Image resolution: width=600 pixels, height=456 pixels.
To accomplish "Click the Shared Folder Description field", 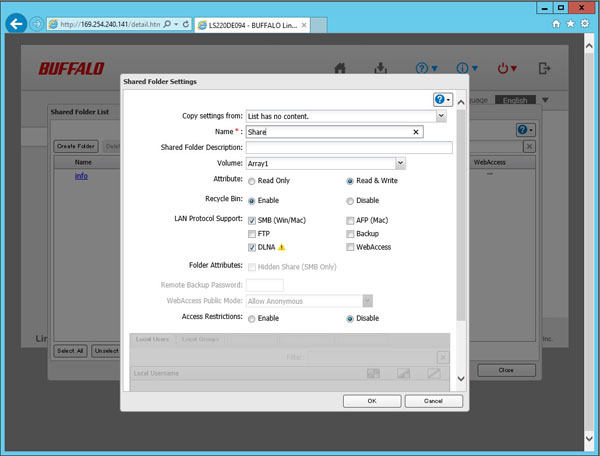I will pos(349,148).
